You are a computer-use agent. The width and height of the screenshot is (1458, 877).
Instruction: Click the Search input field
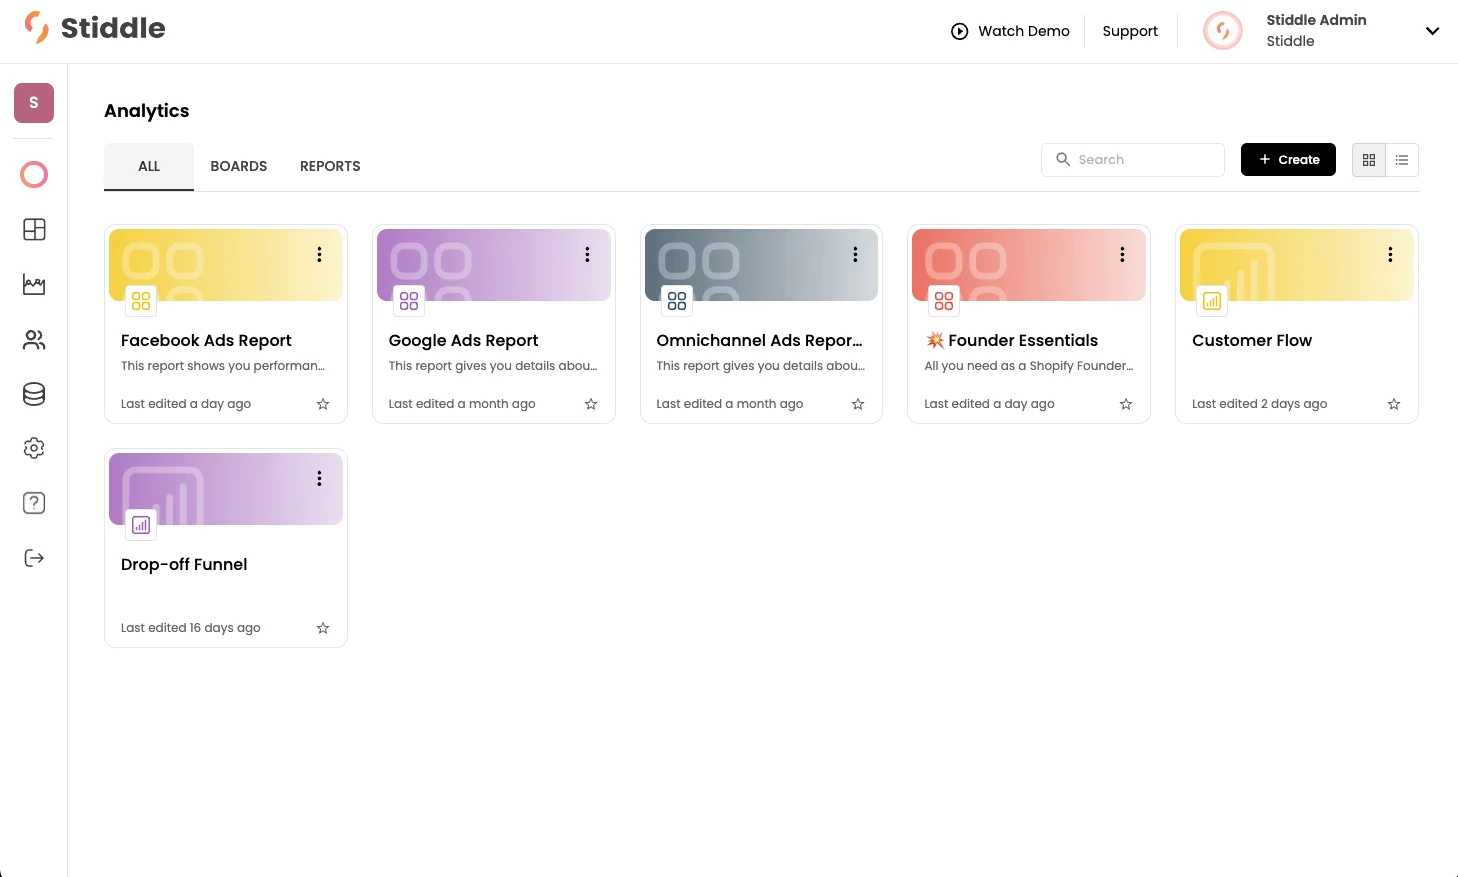pyautogui.click(x=1133, y=160)
